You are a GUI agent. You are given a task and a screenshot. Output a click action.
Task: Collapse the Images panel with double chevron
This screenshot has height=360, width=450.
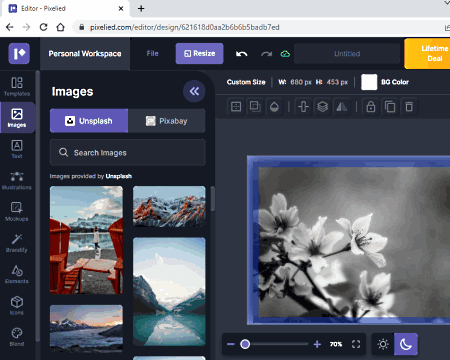(194, 91)
